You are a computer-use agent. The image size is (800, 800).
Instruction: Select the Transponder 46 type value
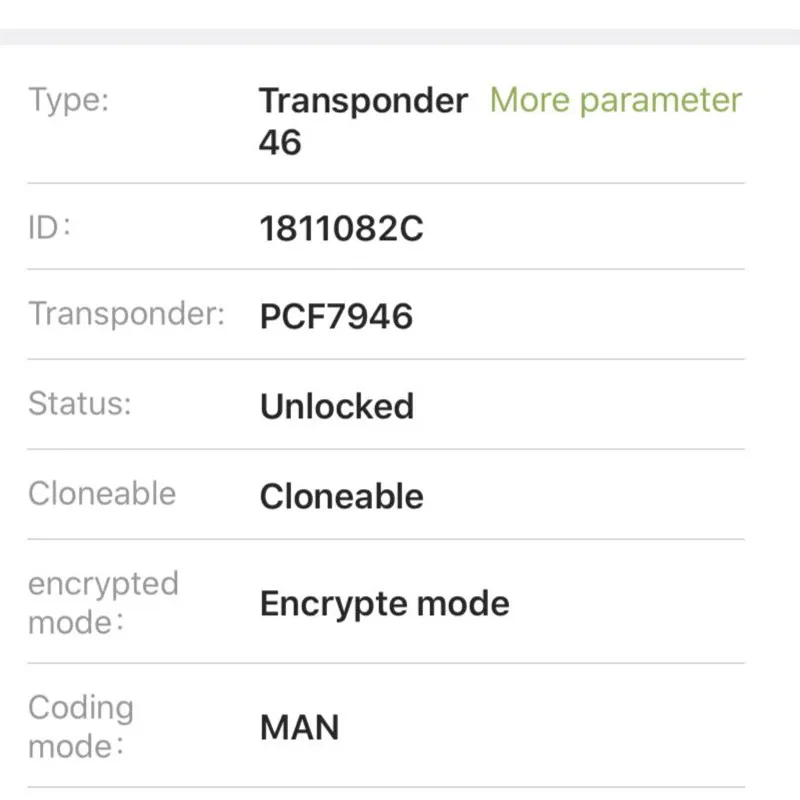coord(363,121)
